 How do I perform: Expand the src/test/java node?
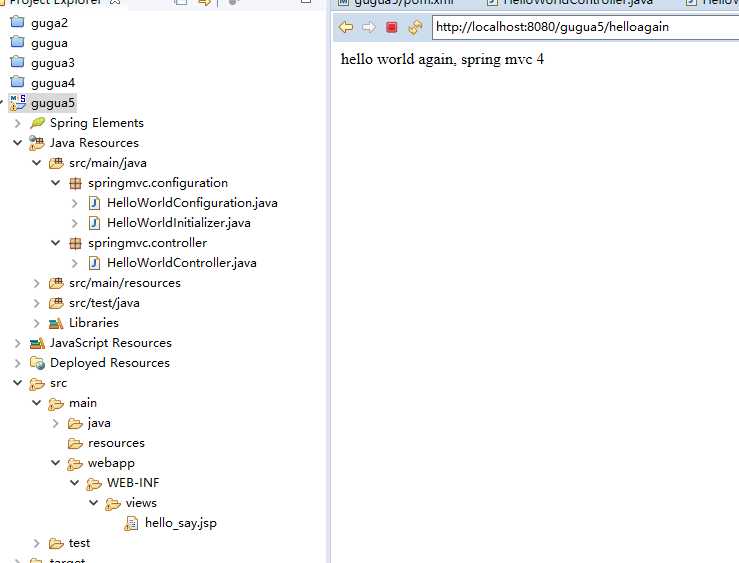point(37,303)
